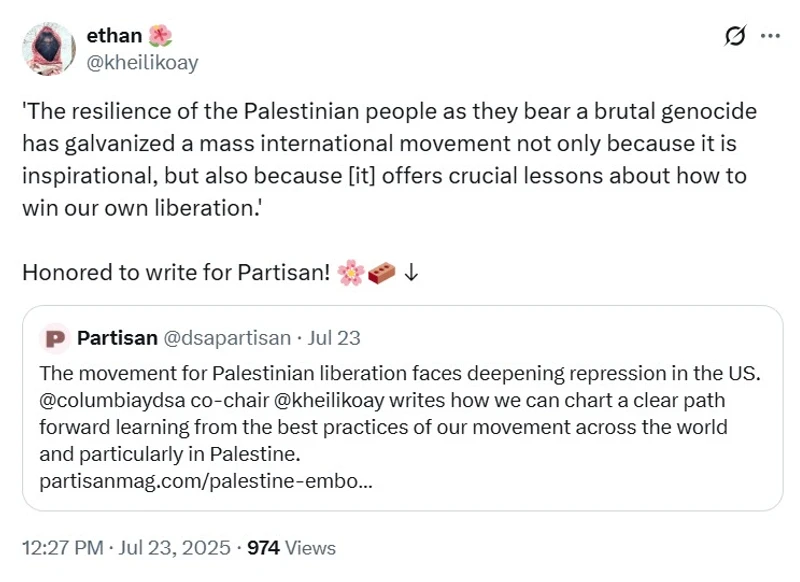Click the flower emoji beside ethan's name
The width and height of the screenshot is (800, 582).
point(160,36)
